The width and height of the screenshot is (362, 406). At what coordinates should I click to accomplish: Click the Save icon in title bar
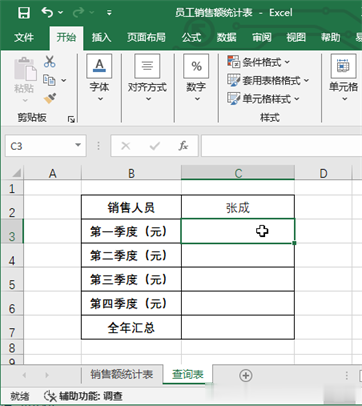click(24, 13)
